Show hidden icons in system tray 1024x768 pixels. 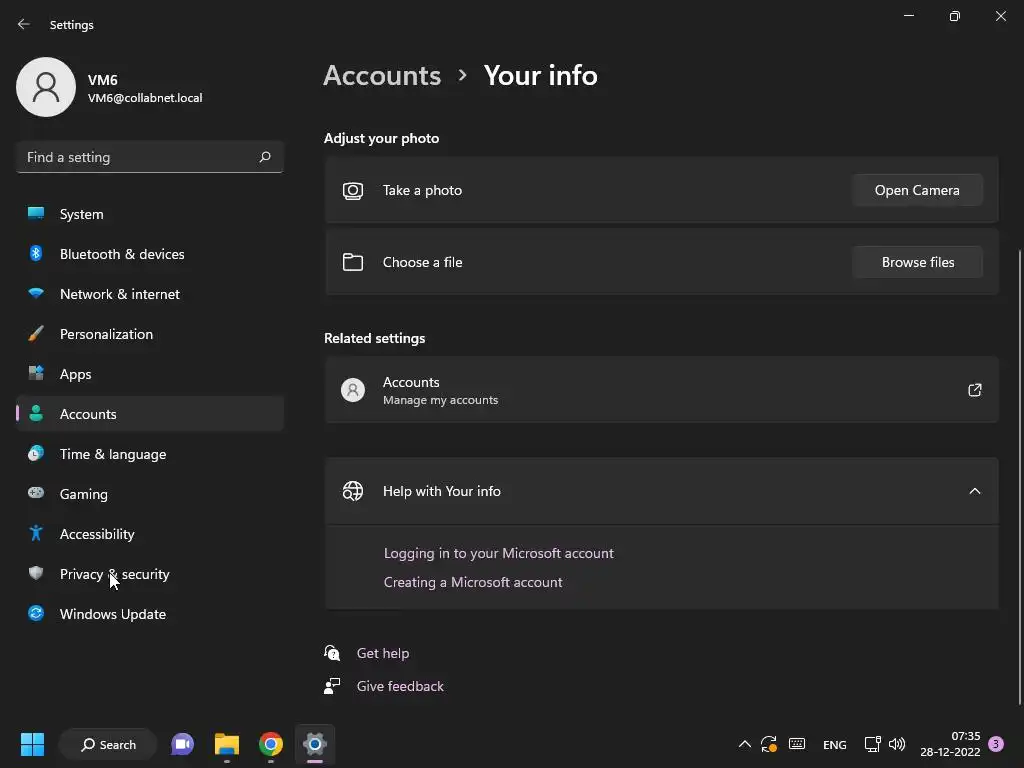coord(744,744)
